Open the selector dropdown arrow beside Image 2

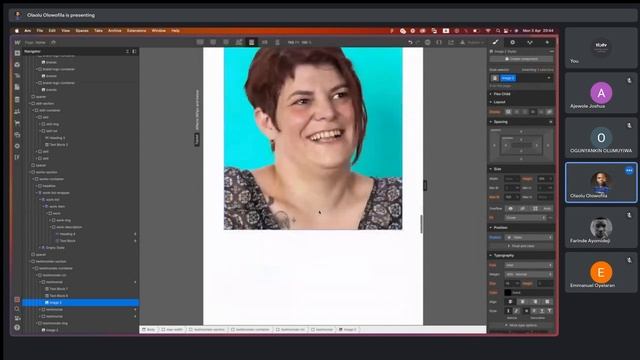[x=549, y=78]
